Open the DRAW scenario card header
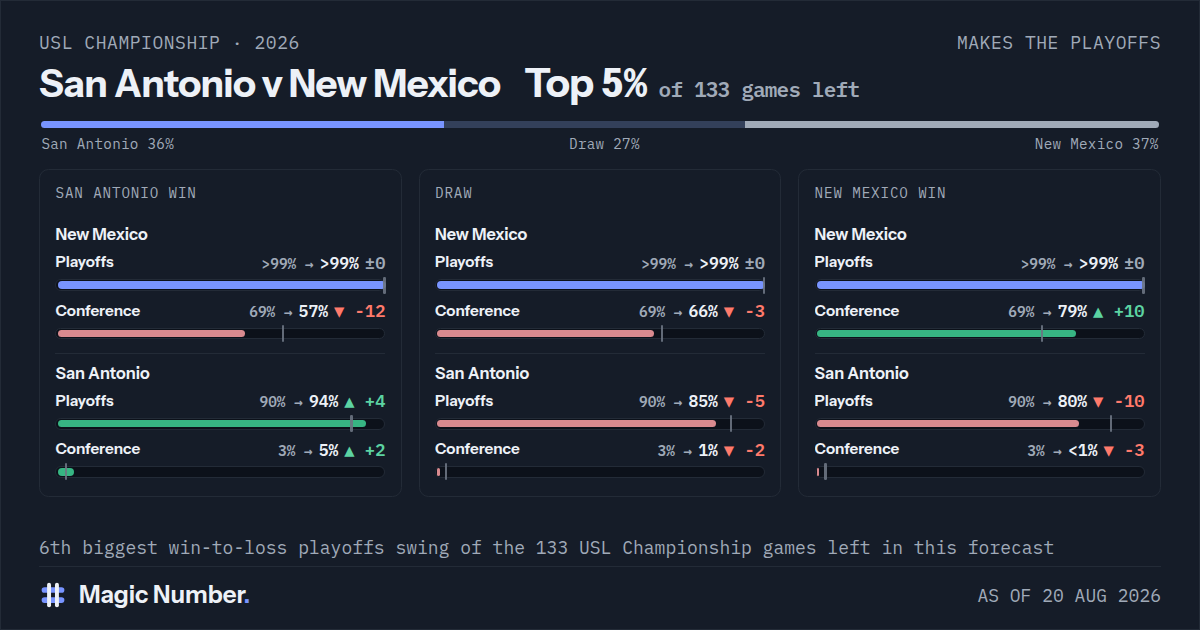 click(x=454, y=193)
